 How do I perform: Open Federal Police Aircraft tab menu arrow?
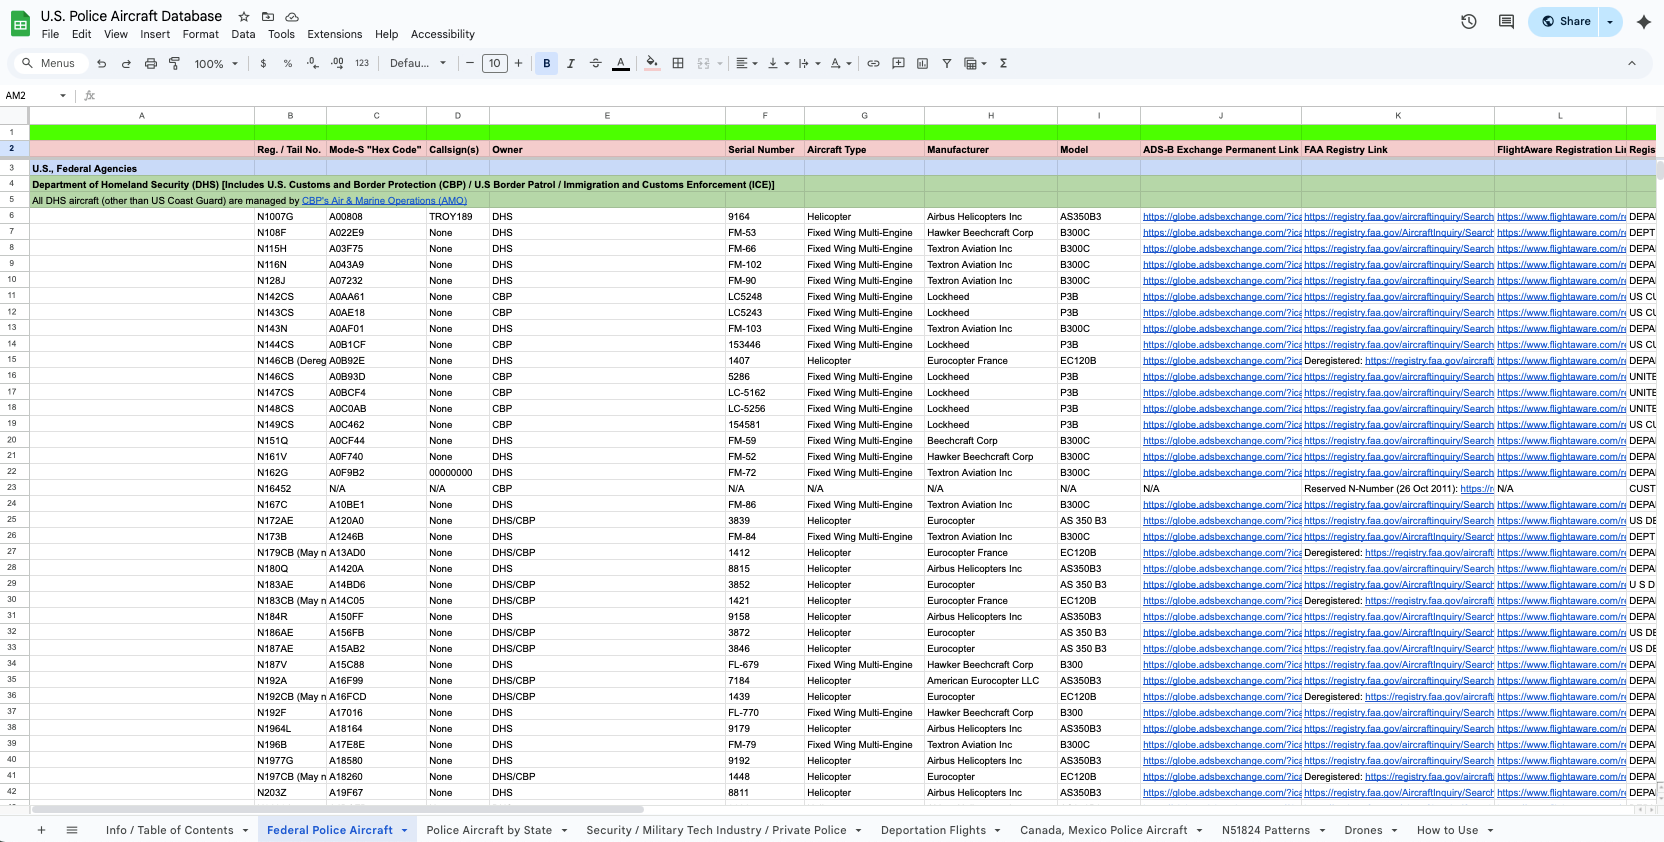point(405,830)
